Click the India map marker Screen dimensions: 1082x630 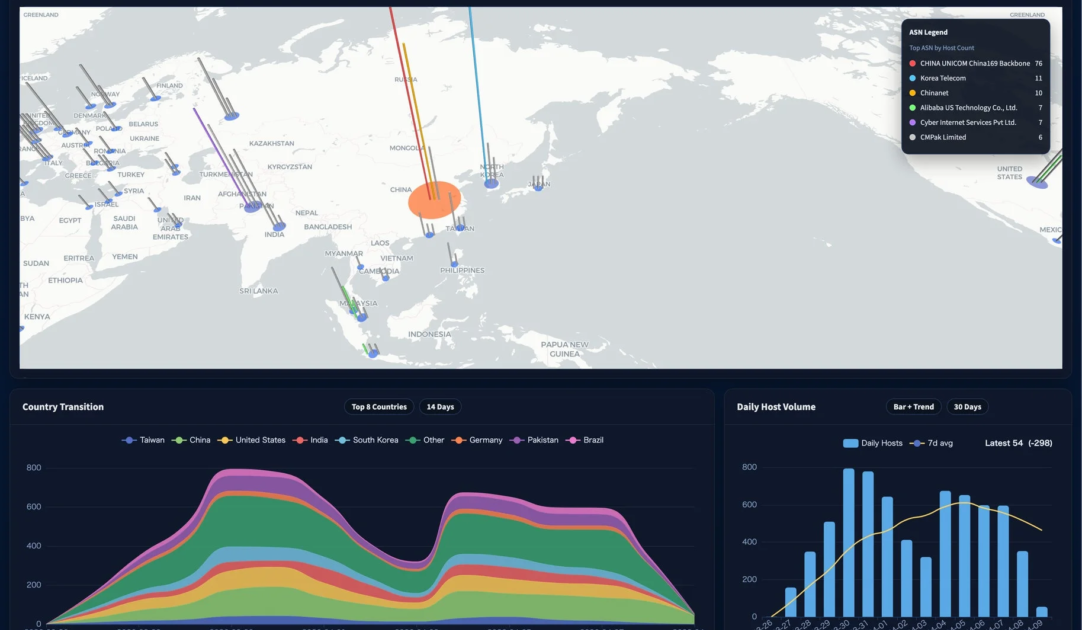(279, 227)
